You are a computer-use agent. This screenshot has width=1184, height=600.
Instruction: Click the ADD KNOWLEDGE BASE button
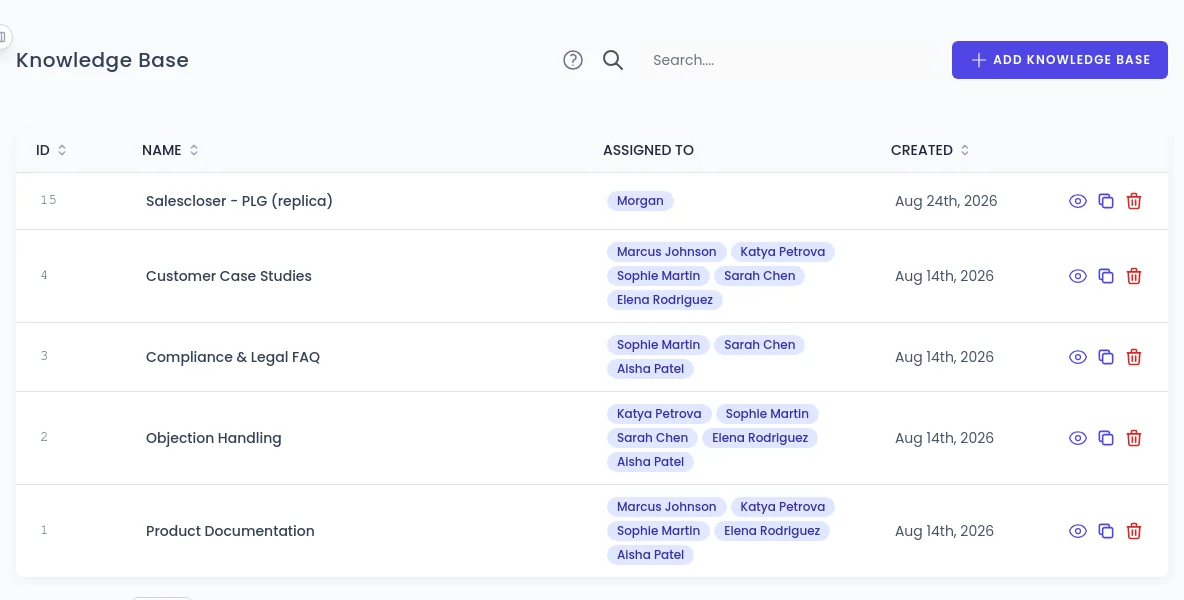1059,60
